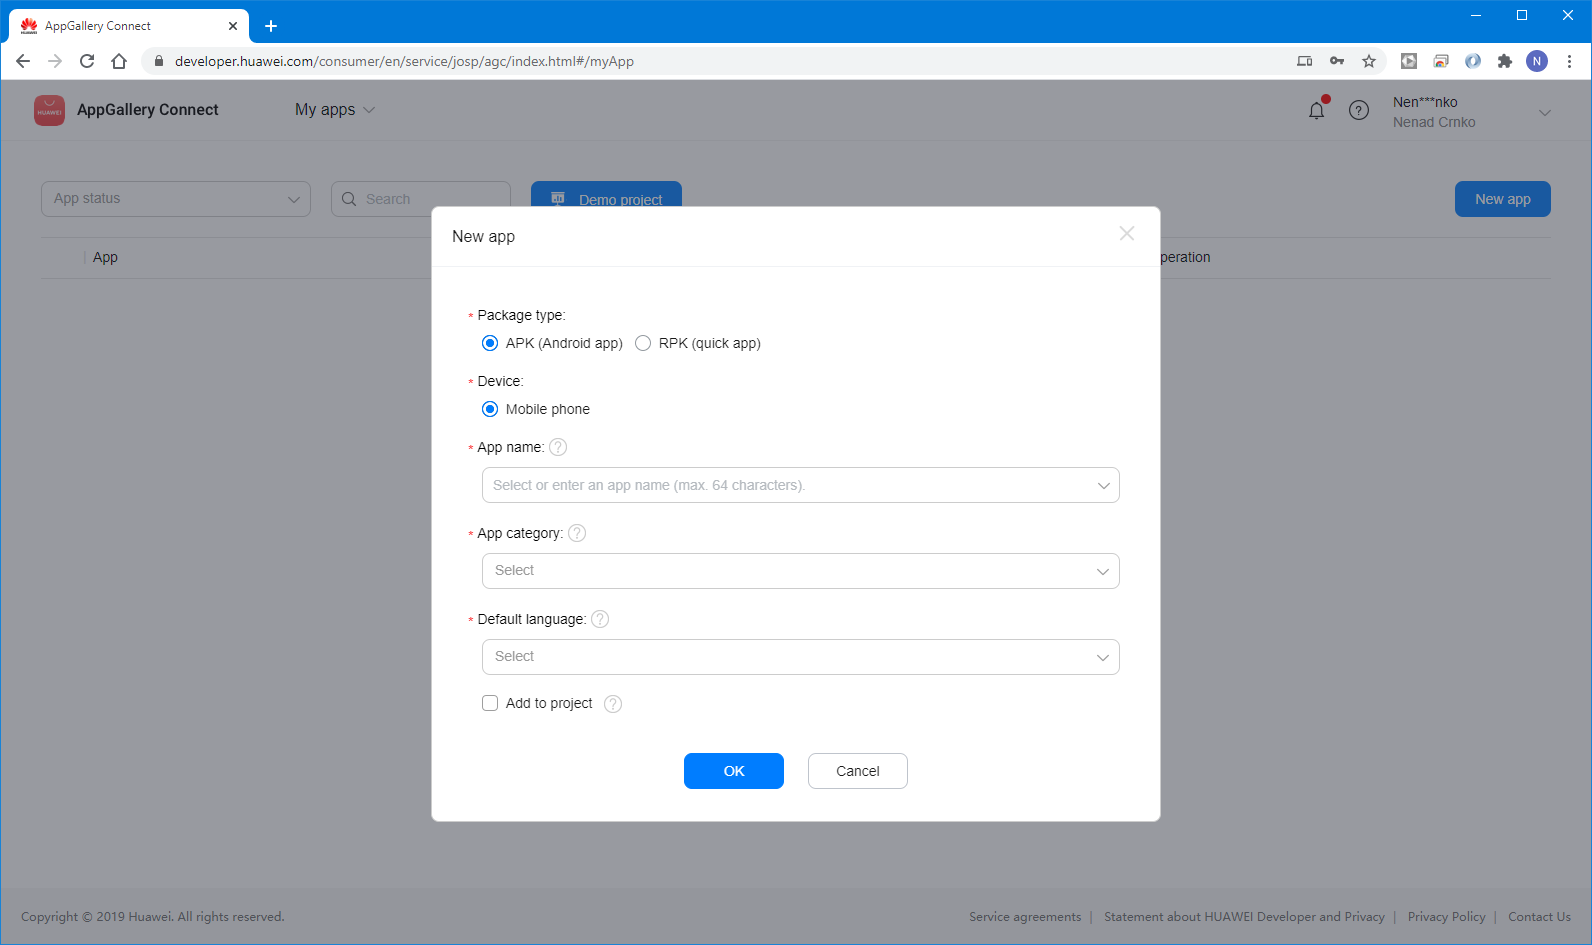Open the App name combo box
Viewport: 1592px width, 945px height.
[800, 485]
